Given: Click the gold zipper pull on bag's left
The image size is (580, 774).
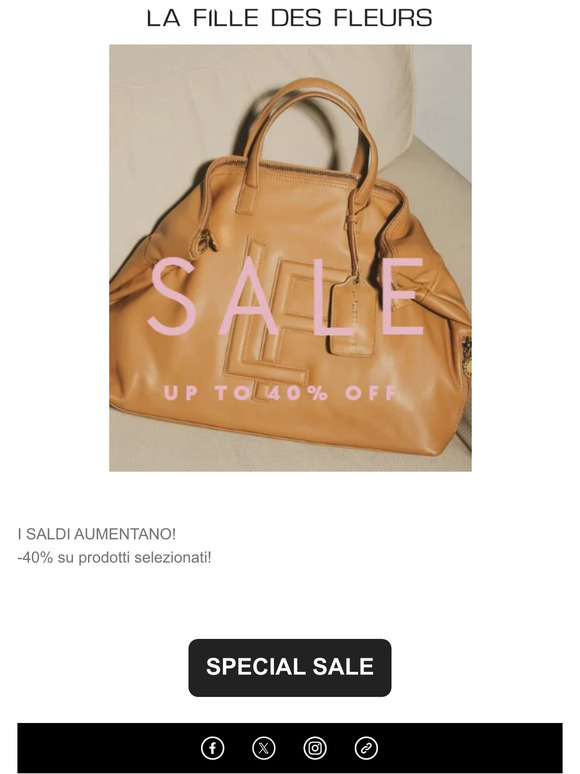Looking at the screenshot, I should pyautogui.click(x=208, y=240).
